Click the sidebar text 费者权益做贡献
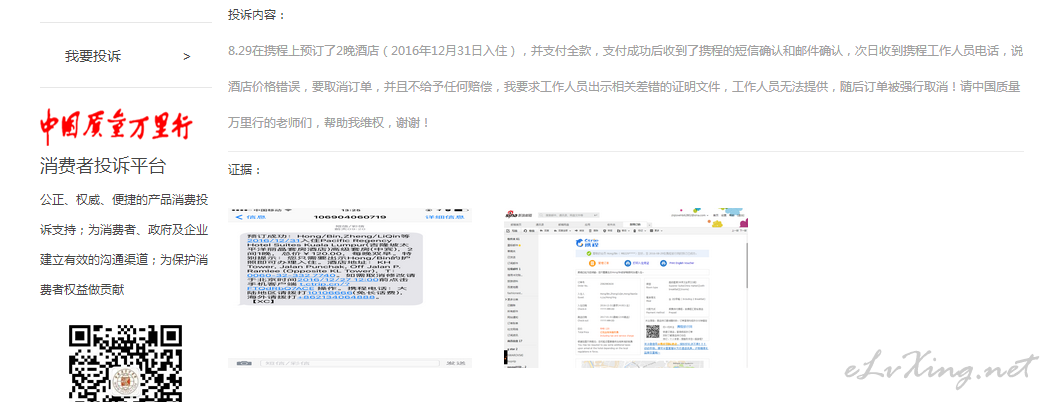The width and height of the screenshot is (1049, 402). click(x=82, y=290)
